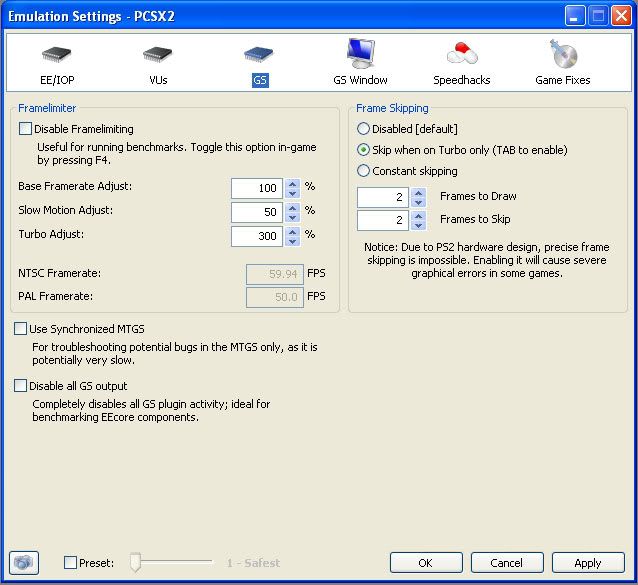Switch to the GS Window tab label

[360, 80]
